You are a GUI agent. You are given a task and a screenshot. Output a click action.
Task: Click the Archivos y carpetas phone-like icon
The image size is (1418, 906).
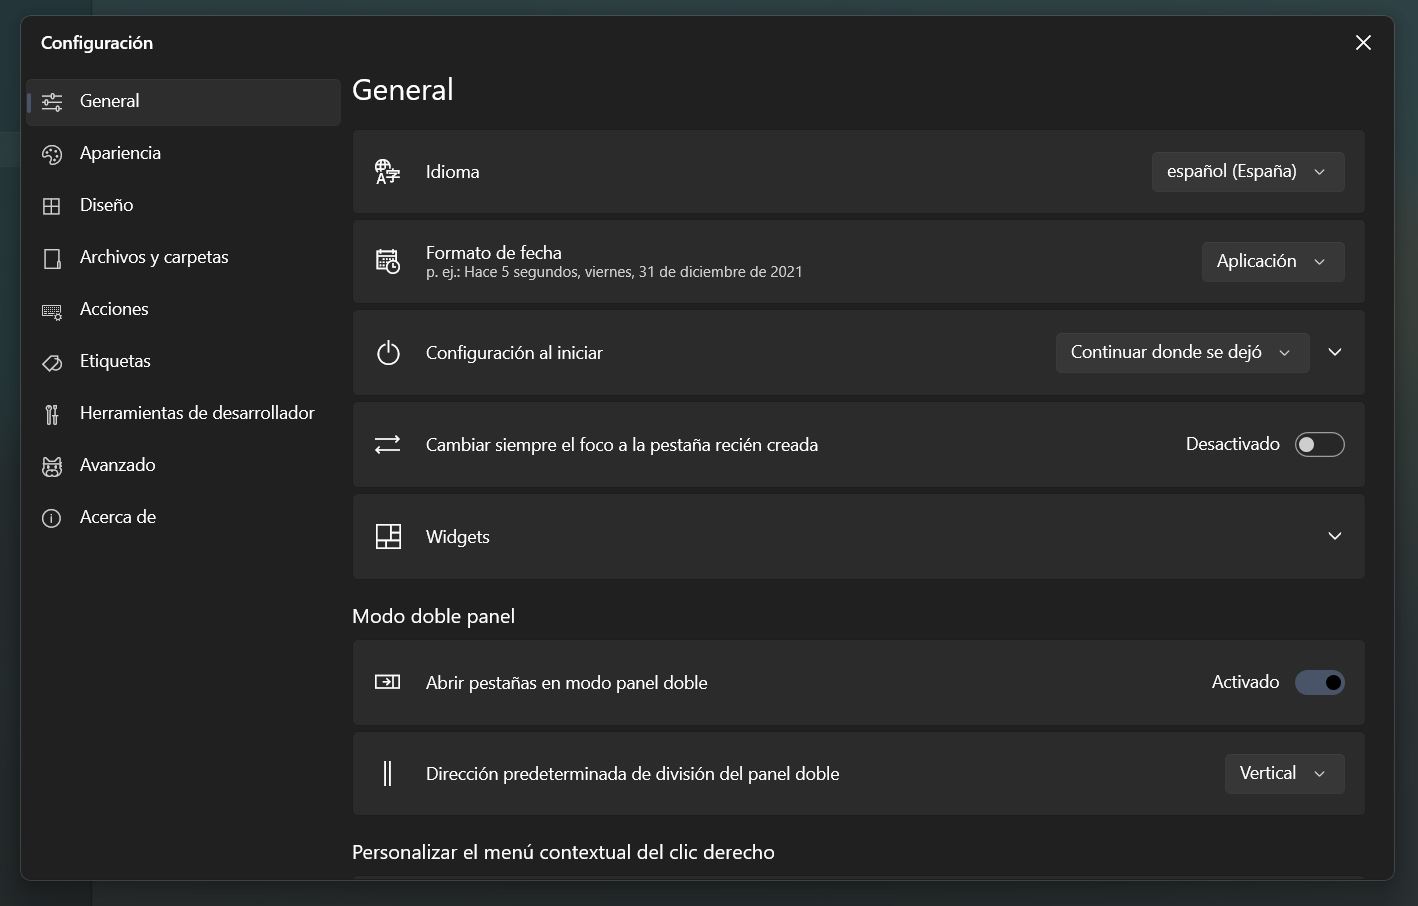52,258
